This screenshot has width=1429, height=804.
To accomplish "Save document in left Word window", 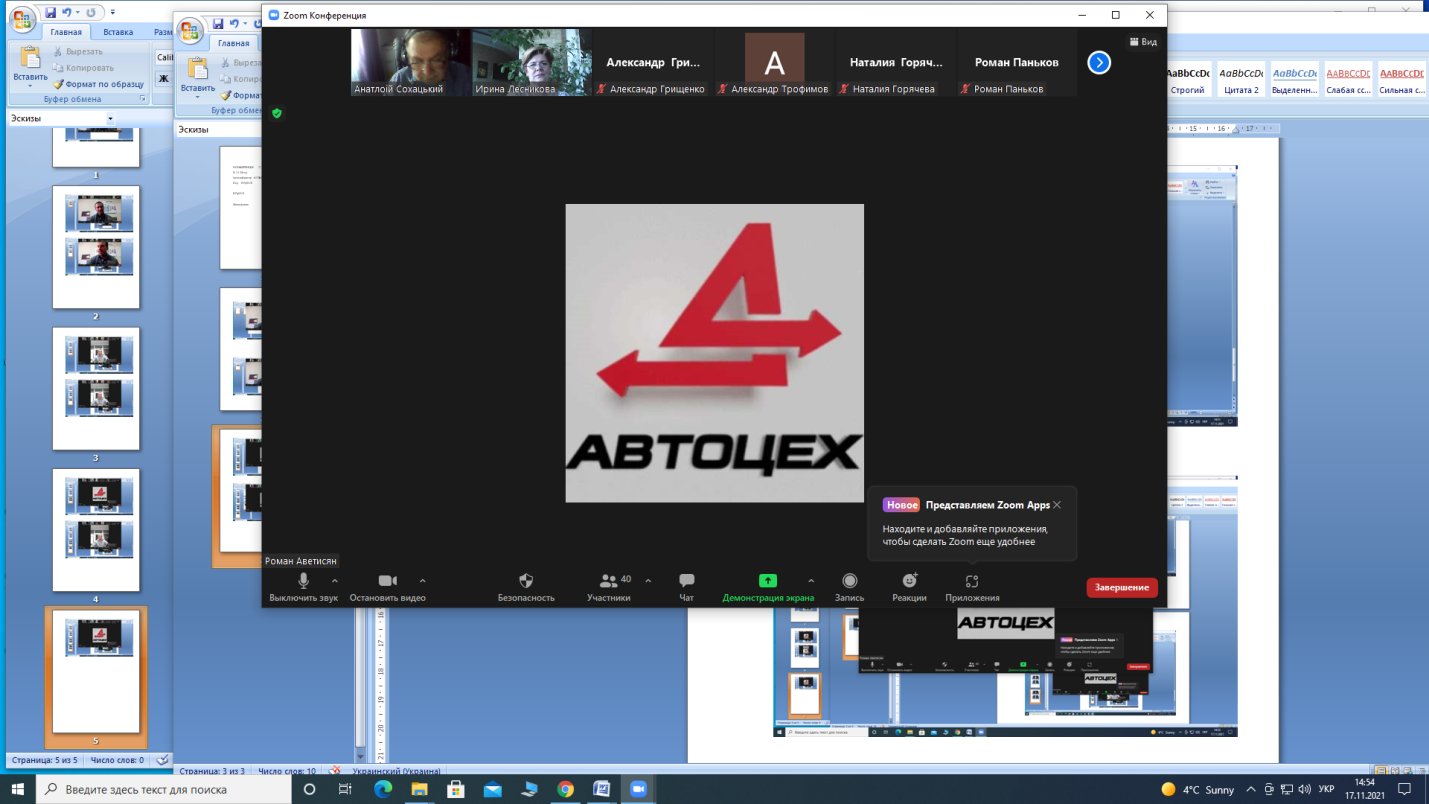I will [x=50, y=12].
